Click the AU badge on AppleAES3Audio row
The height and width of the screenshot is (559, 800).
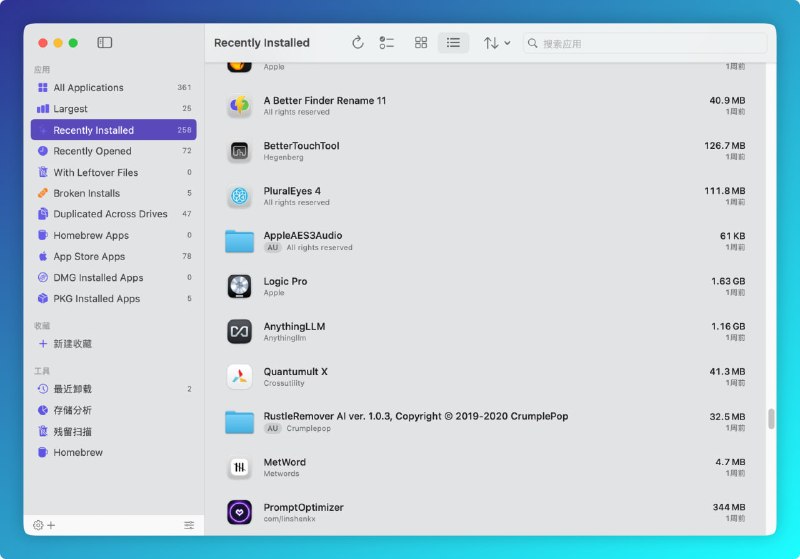pyautogui.click(x=273, y=247)
